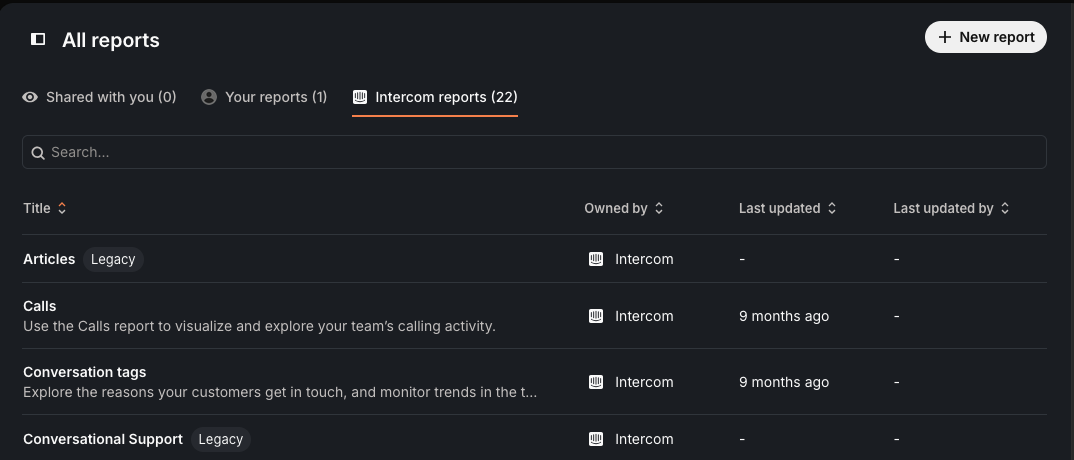Sort the list by the Last updated column
Image resolution: width=1074 pixels, height=460 pixels.
click(787, 208)
